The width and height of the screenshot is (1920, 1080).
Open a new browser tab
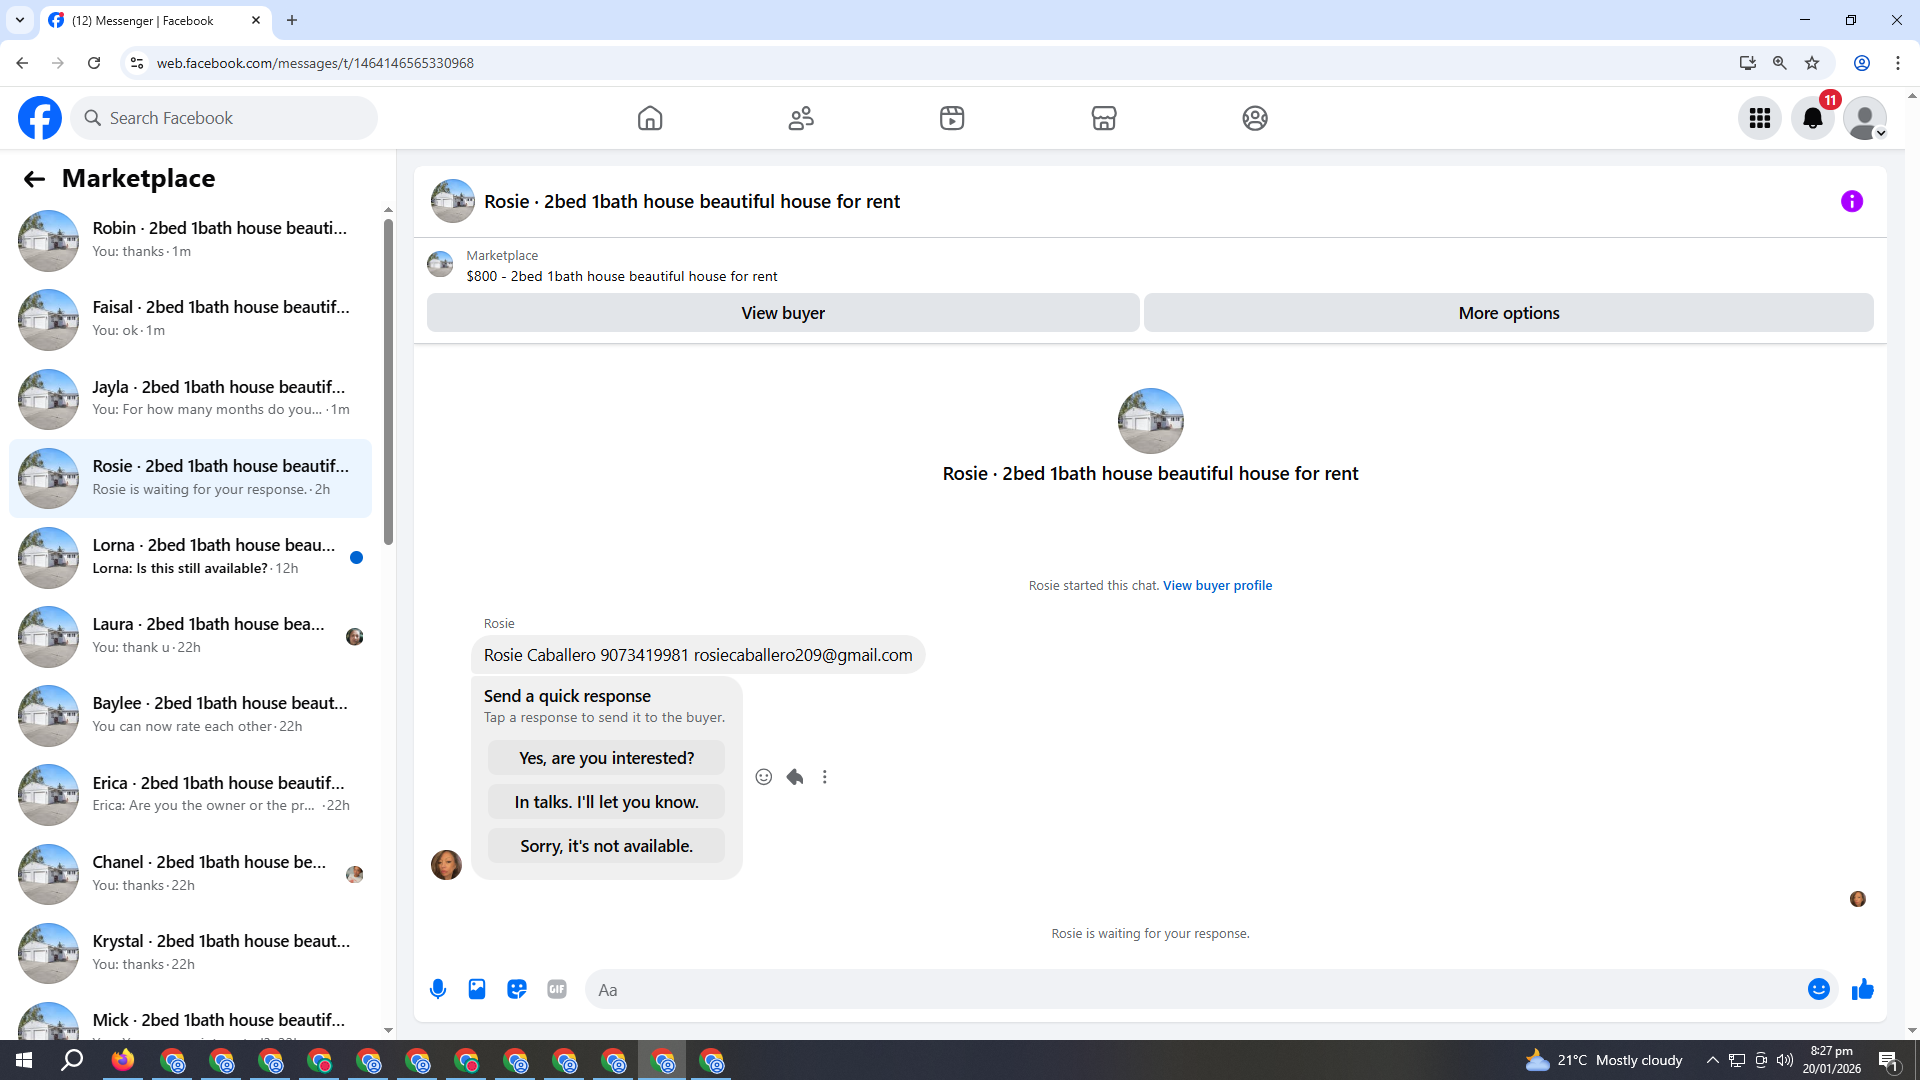click(x=292, y=20)
